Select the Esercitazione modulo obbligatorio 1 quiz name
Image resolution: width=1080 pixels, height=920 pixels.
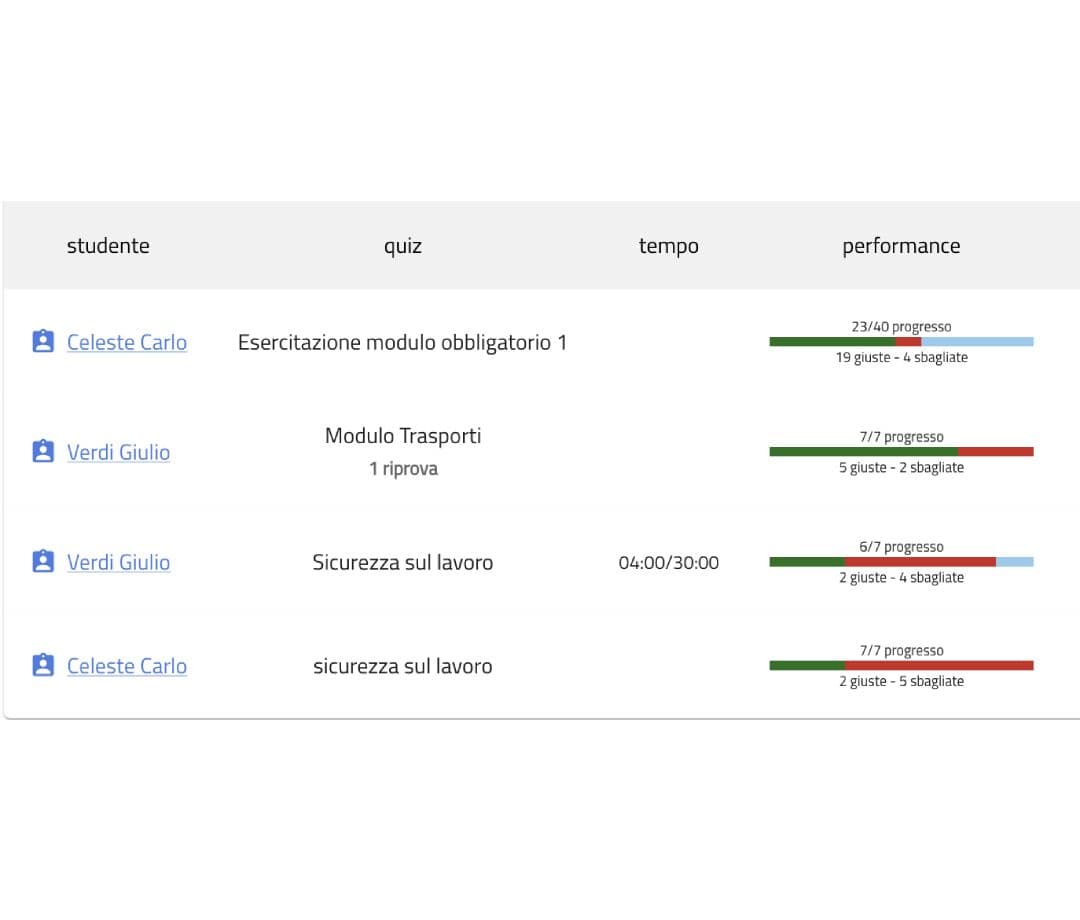(402, 342)
